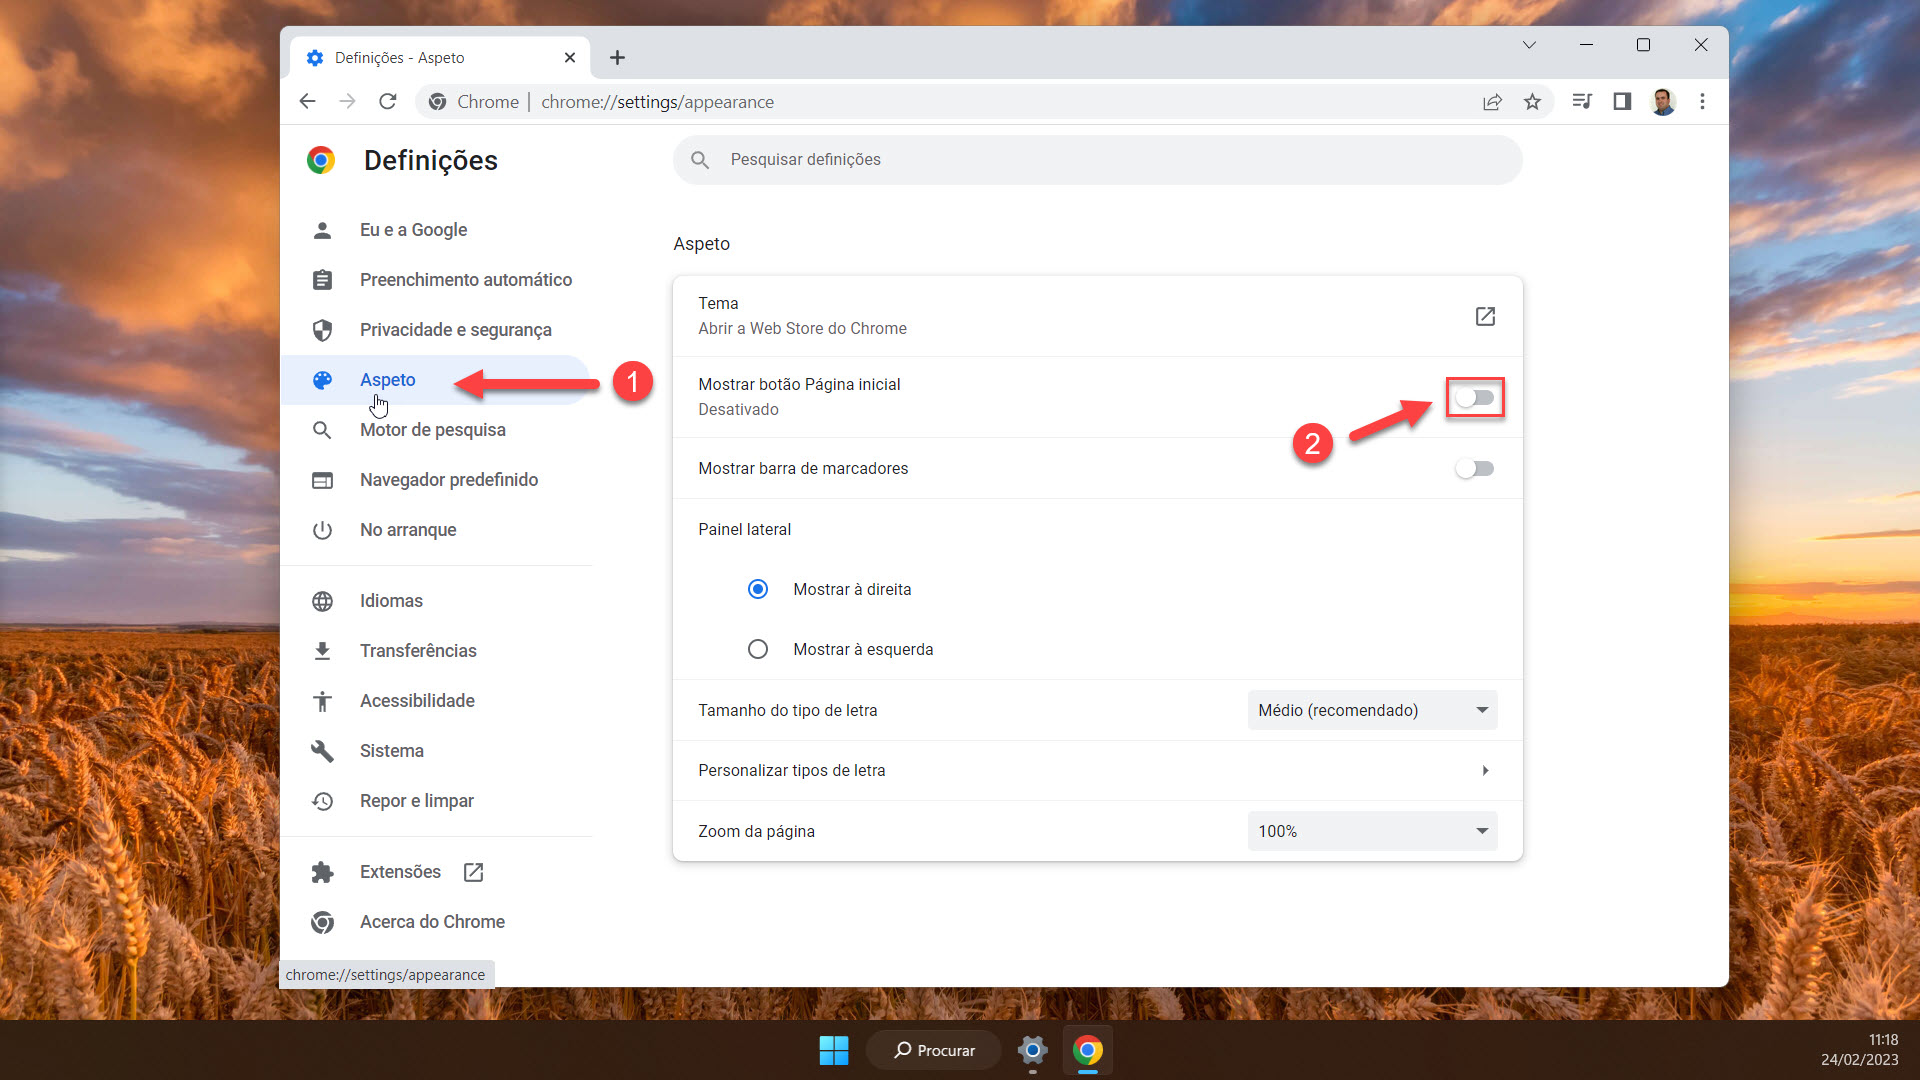Go to Motor de pesquisa settings

tap(432, 430)
